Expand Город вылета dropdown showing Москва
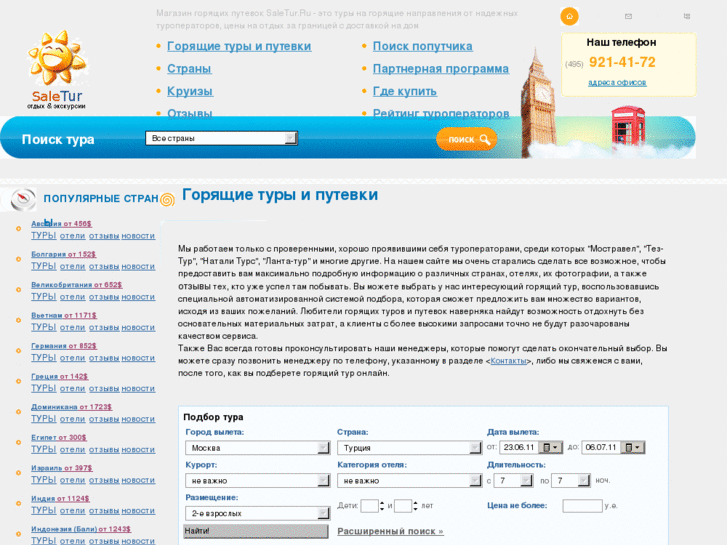 [257, 448]
